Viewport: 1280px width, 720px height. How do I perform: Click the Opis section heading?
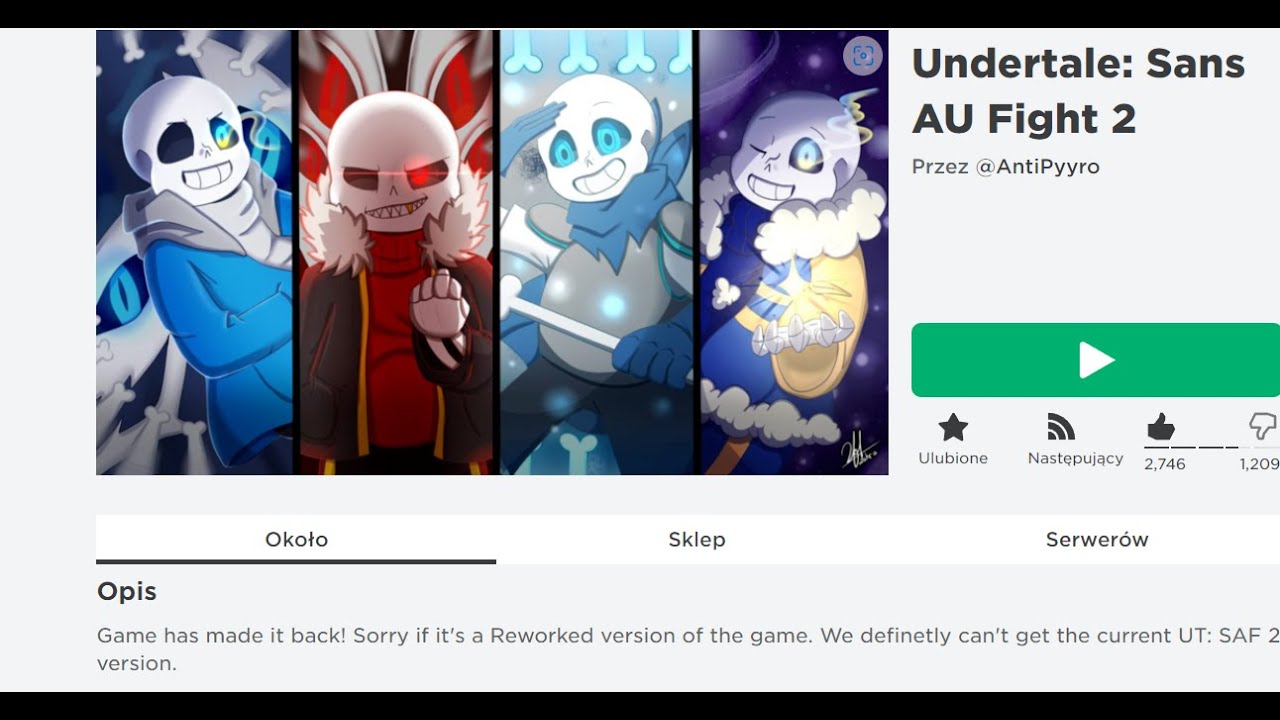tap(127, 591)
